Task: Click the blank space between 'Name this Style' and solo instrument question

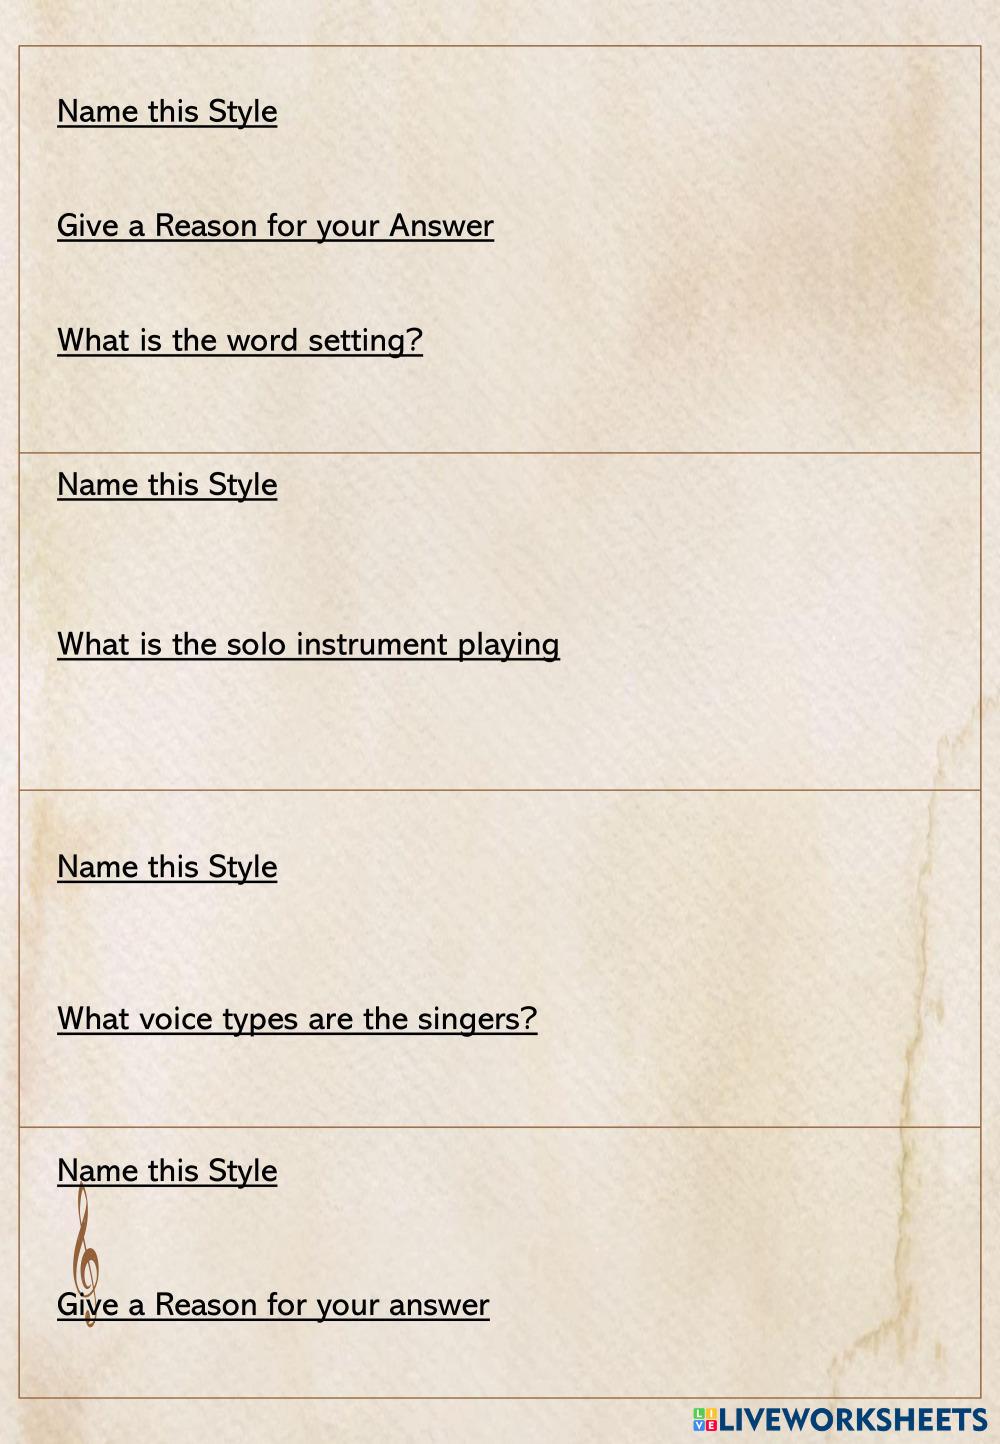Action: click(x=300, y=565)
